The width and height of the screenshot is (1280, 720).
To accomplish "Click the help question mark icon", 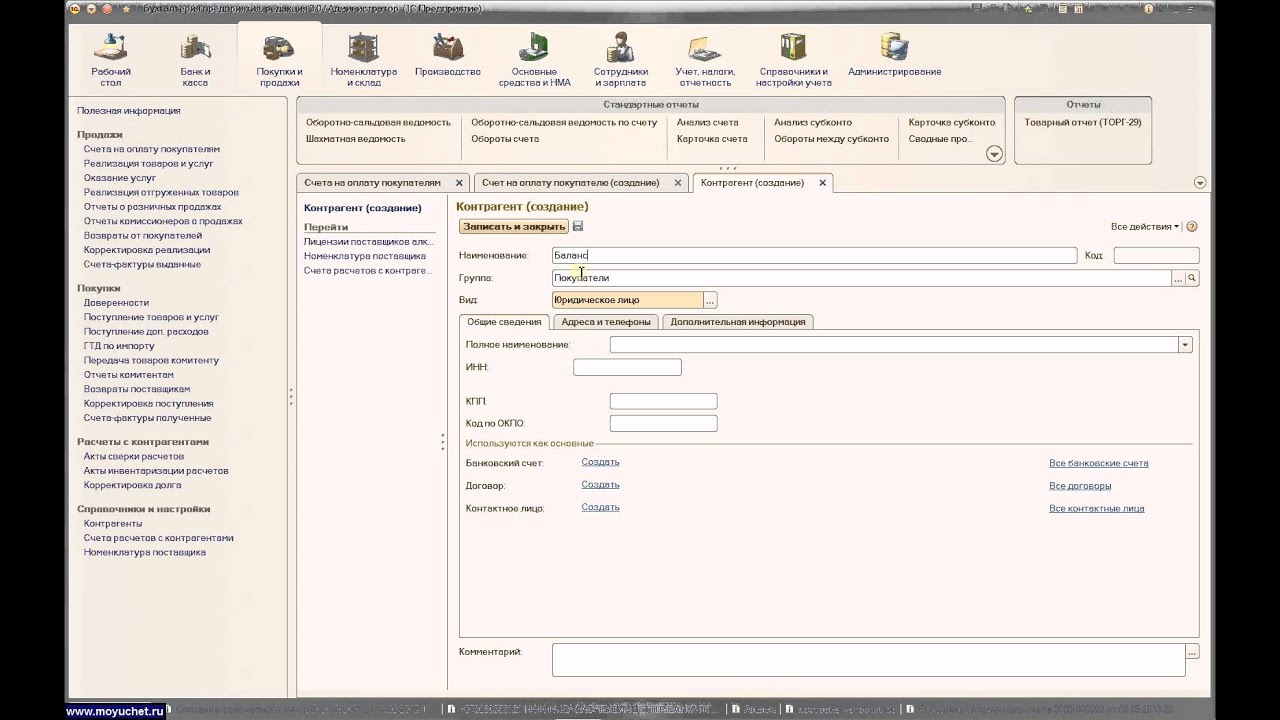I will 1191,227.
